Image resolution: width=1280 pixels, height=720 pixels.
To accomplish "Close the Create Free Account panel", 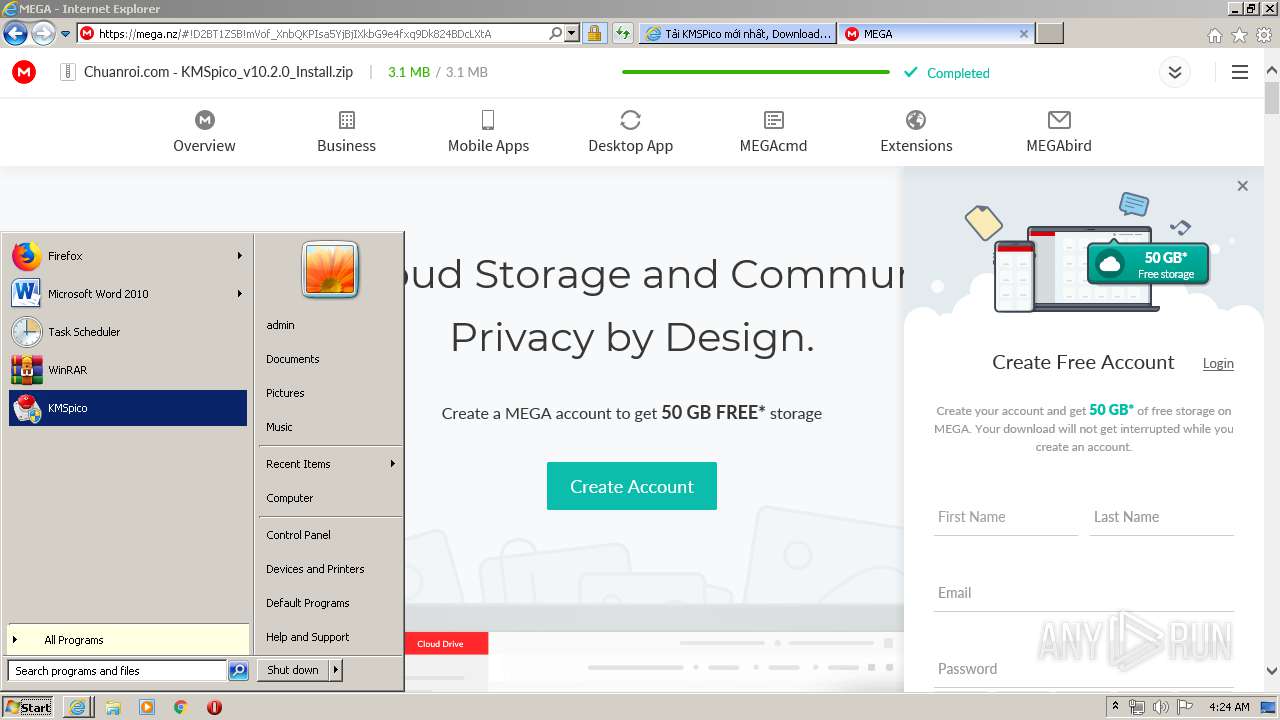I will pyautogui.click(x=1242, y=186).
